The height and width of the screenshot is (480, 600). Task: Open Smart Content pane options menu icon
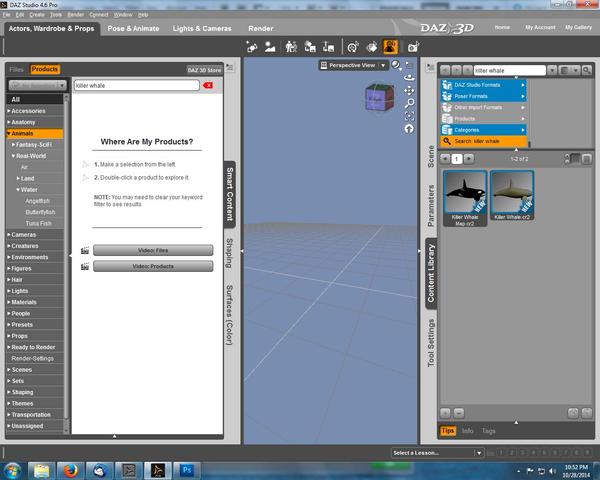click(x=230, y=67)
